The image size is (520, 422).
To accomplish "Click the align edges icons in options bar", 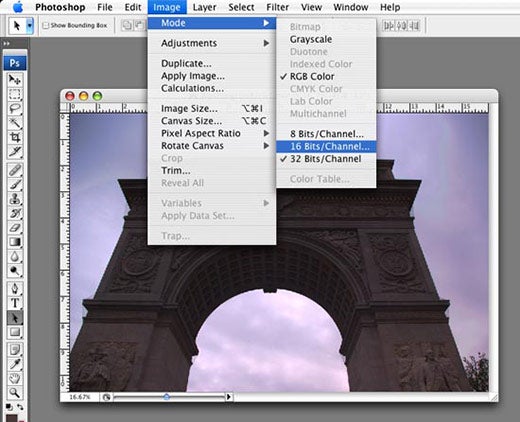I will (402, 26).
